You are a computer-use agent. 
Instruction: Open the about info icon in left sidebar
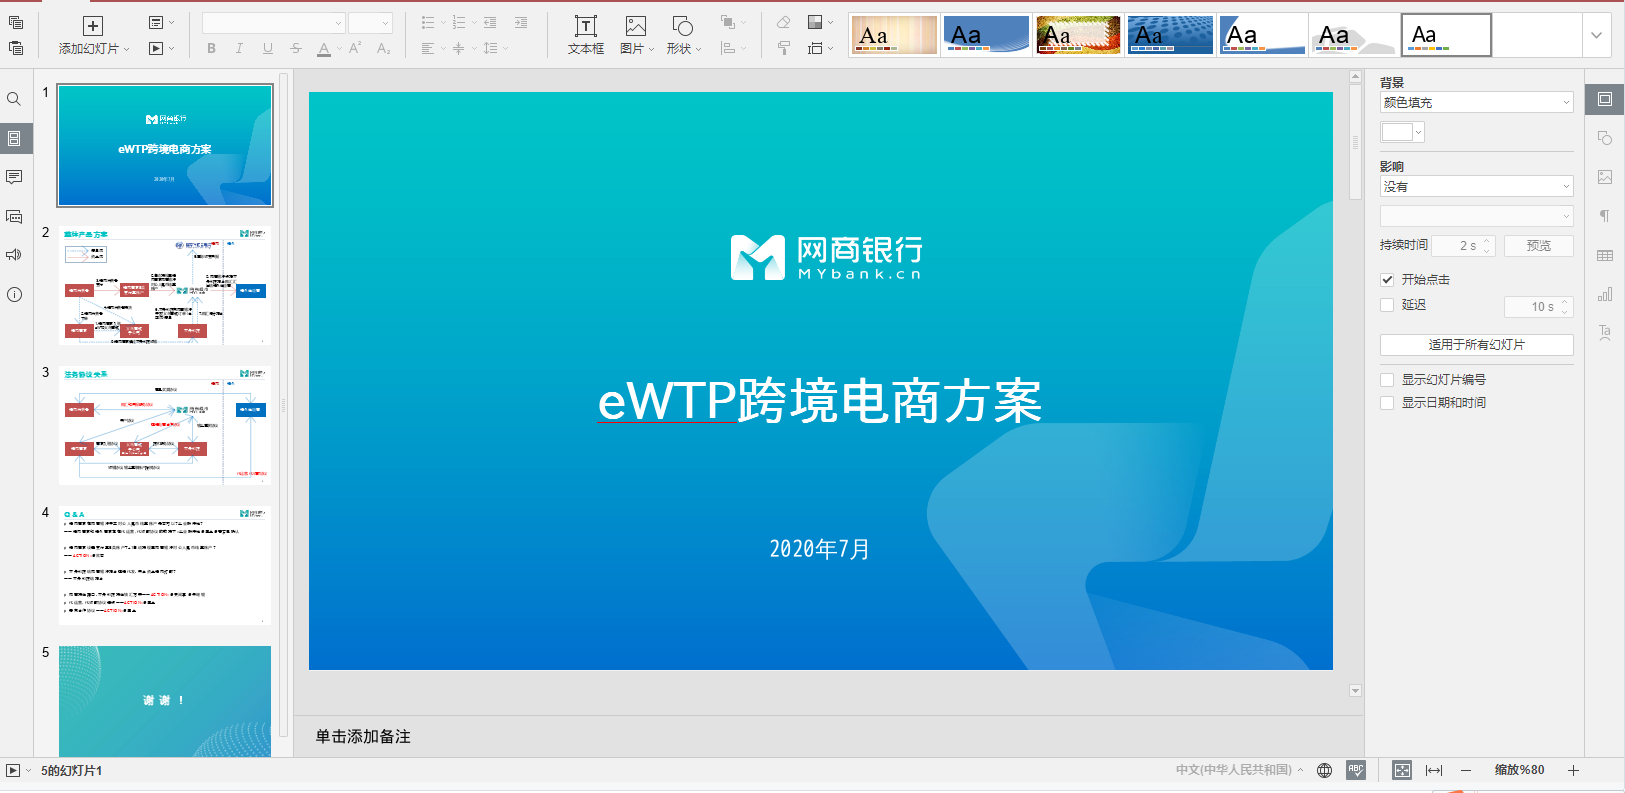pyautogui.click(x=14, y=294)
